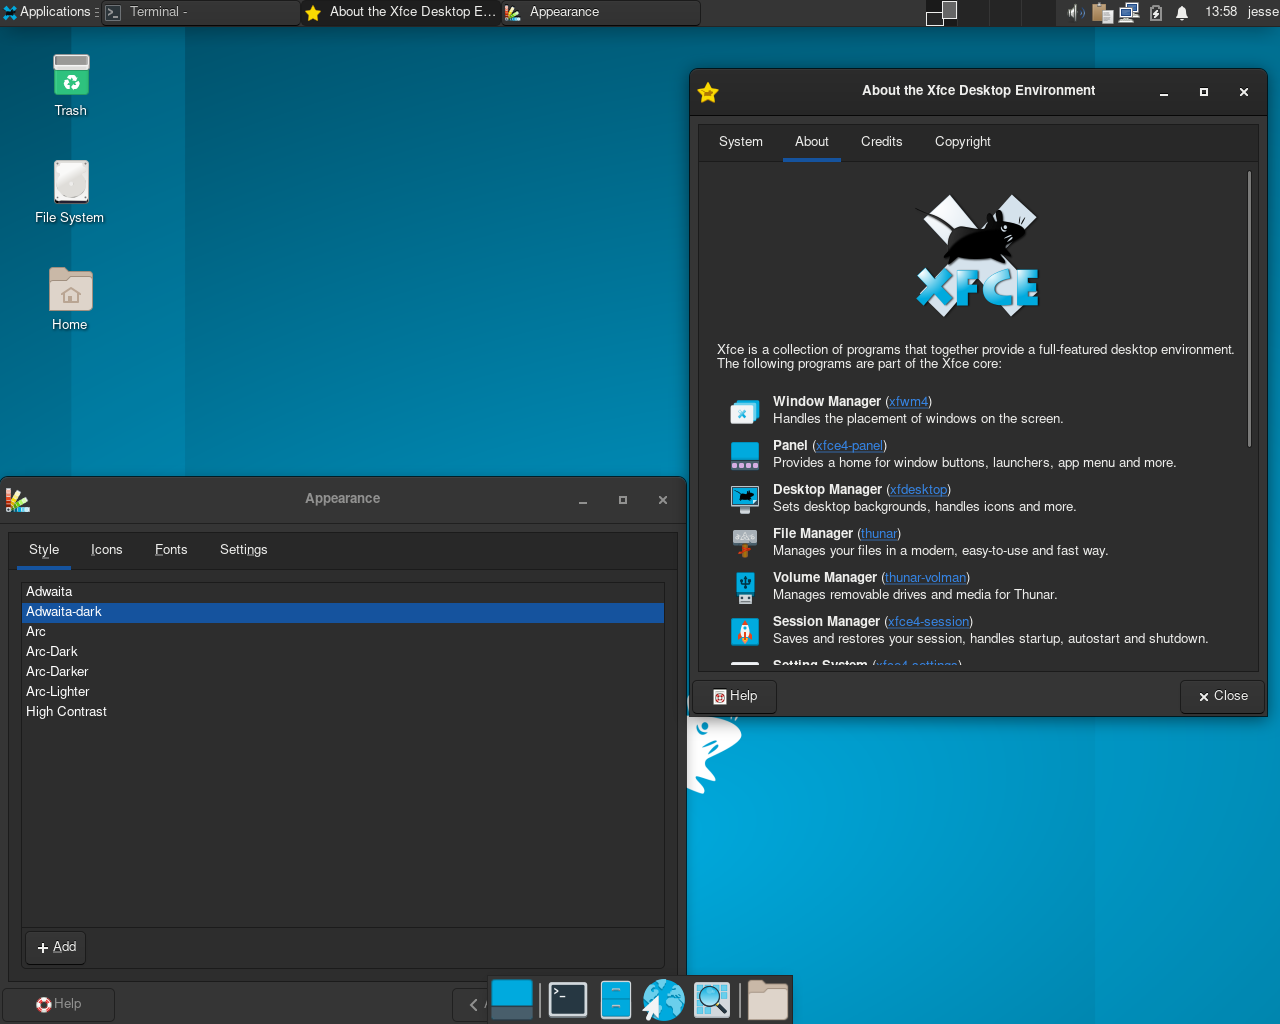Click the 13:58 clock in panel
The height and width of the screenshot is (1024, 1280).
[x=1221, y=12]
